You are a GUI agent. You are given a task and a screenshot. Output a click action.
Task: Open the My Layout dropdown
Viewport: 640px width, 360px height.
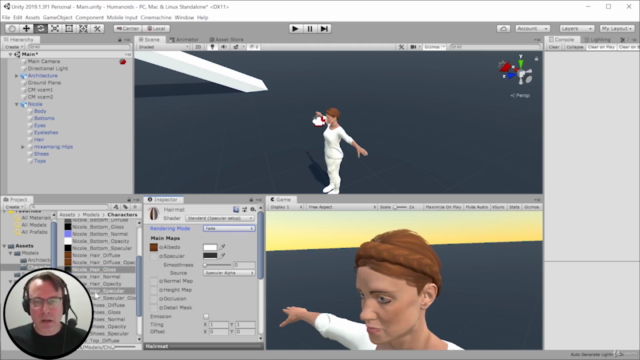point(617,29)
